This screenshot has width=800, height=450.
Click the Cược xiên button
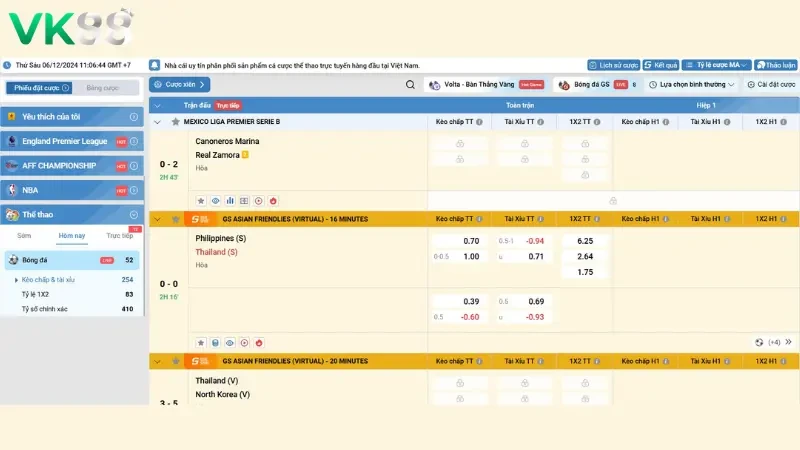point(180,85)
